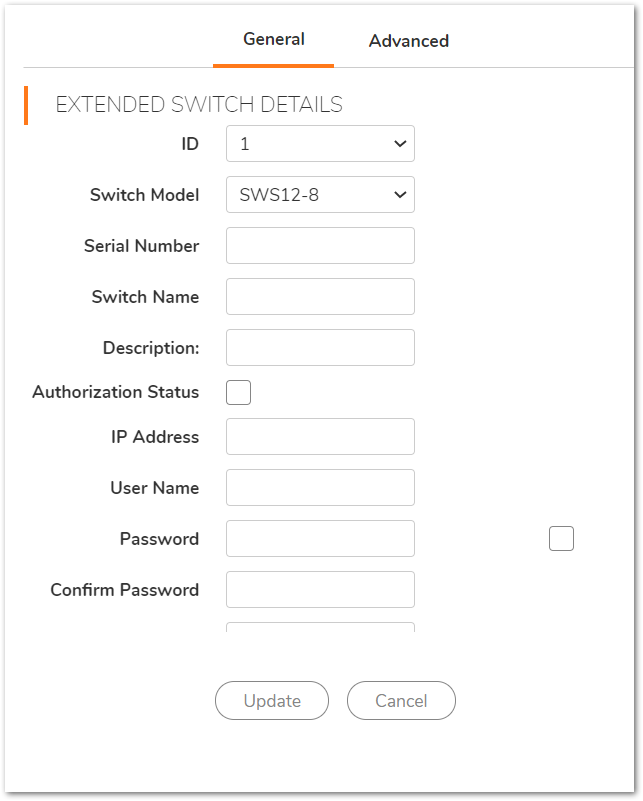This screenshot has width=643, height=801.
Task: Select the Description input field
Action: [x=320, y=347]
